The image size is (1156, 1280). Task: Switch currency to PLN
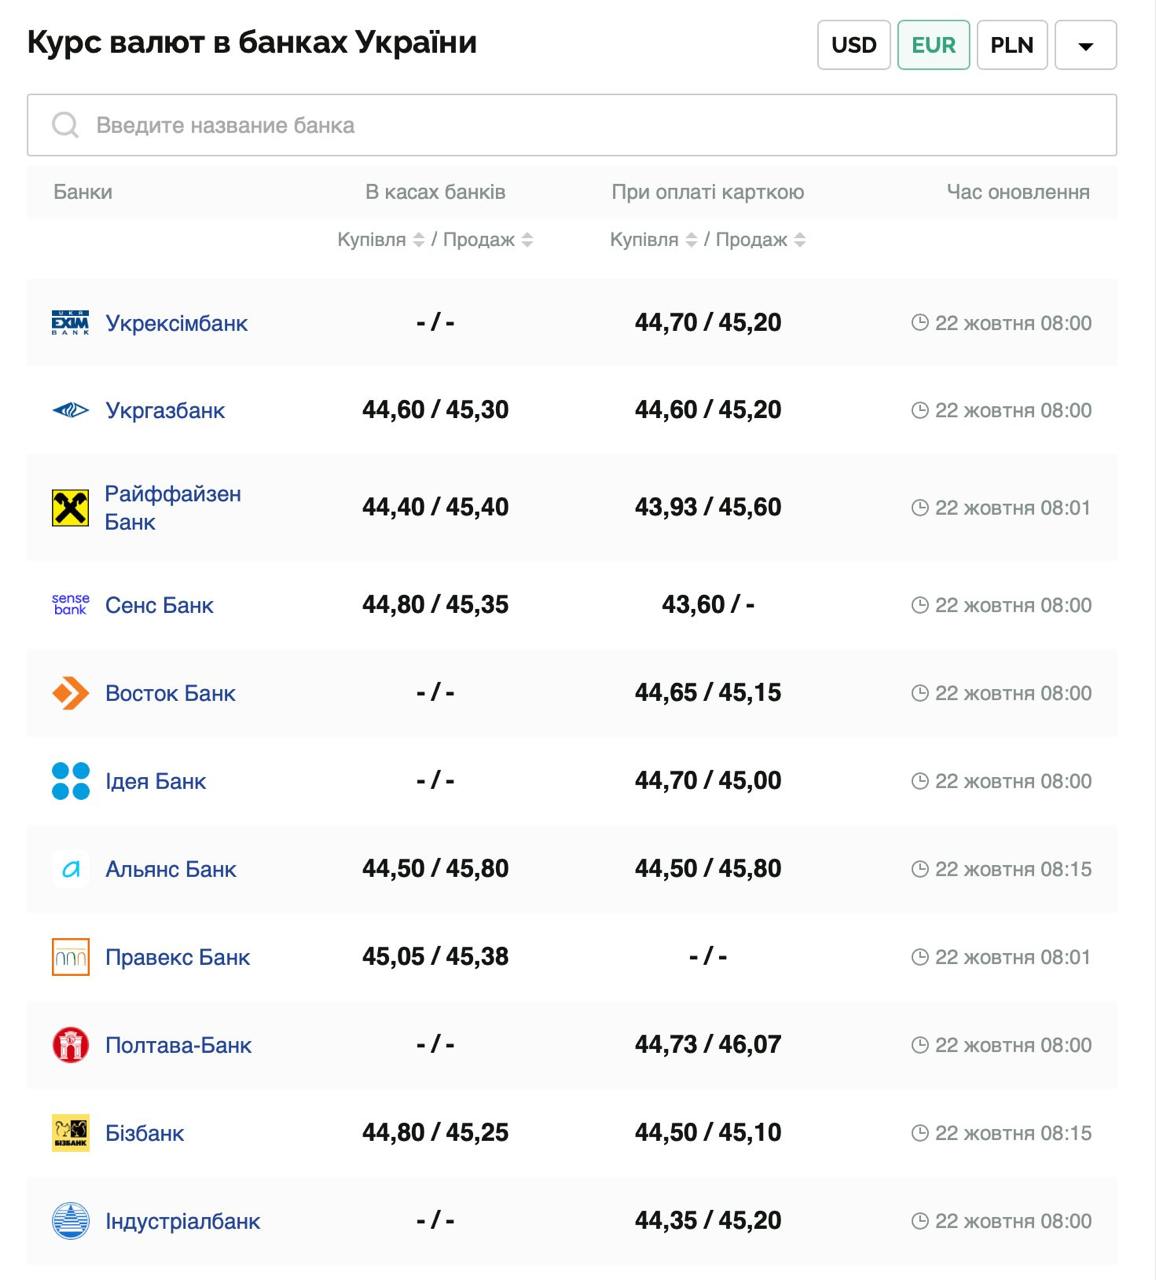coord(1011,45)
